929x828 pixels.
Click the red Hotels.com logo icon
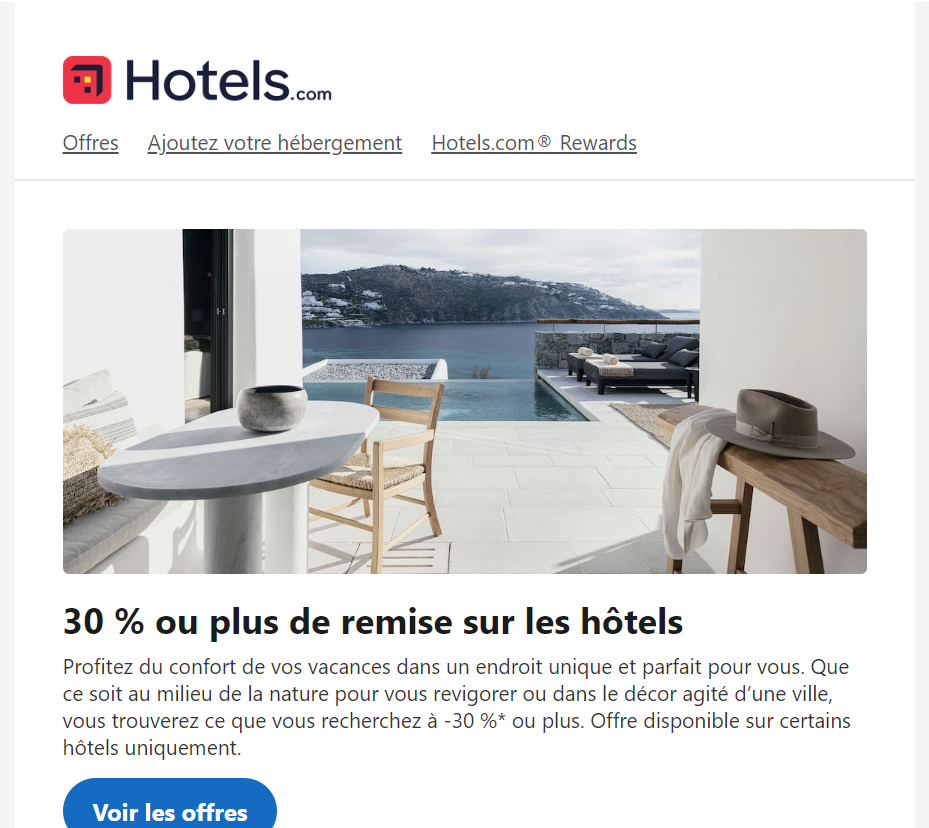tap(87, 80)
